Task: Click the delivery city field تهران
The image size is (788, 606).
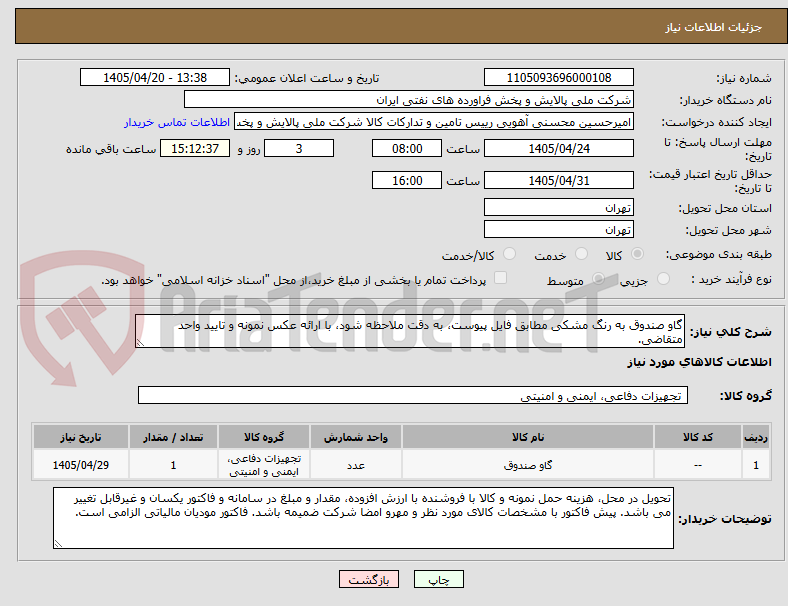Action: pos(559,229)
